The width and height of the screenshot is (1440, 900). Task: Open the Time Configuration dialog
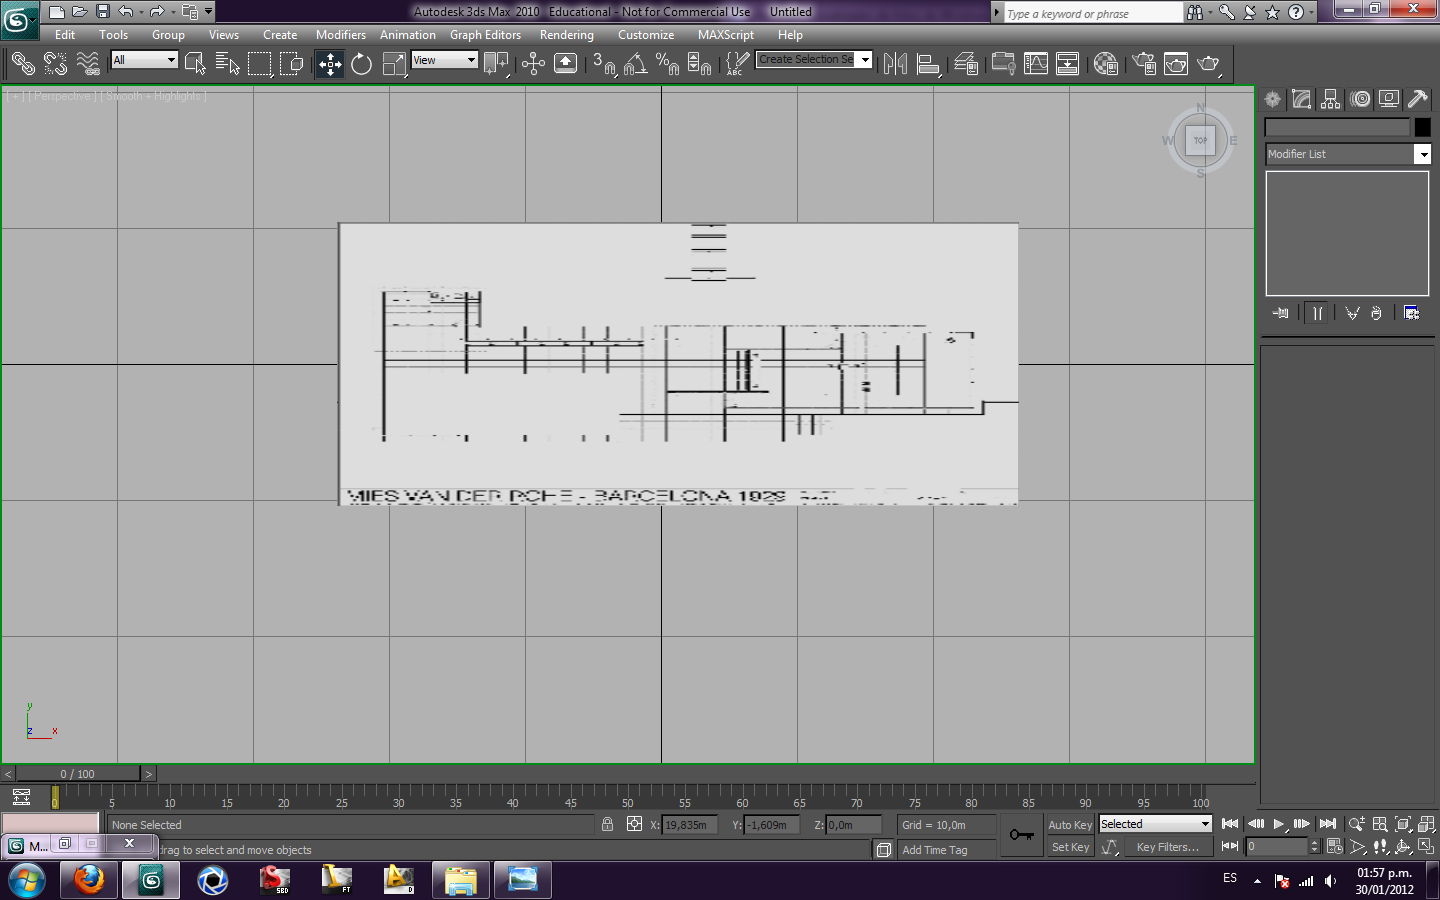[x=1334, y=847]
